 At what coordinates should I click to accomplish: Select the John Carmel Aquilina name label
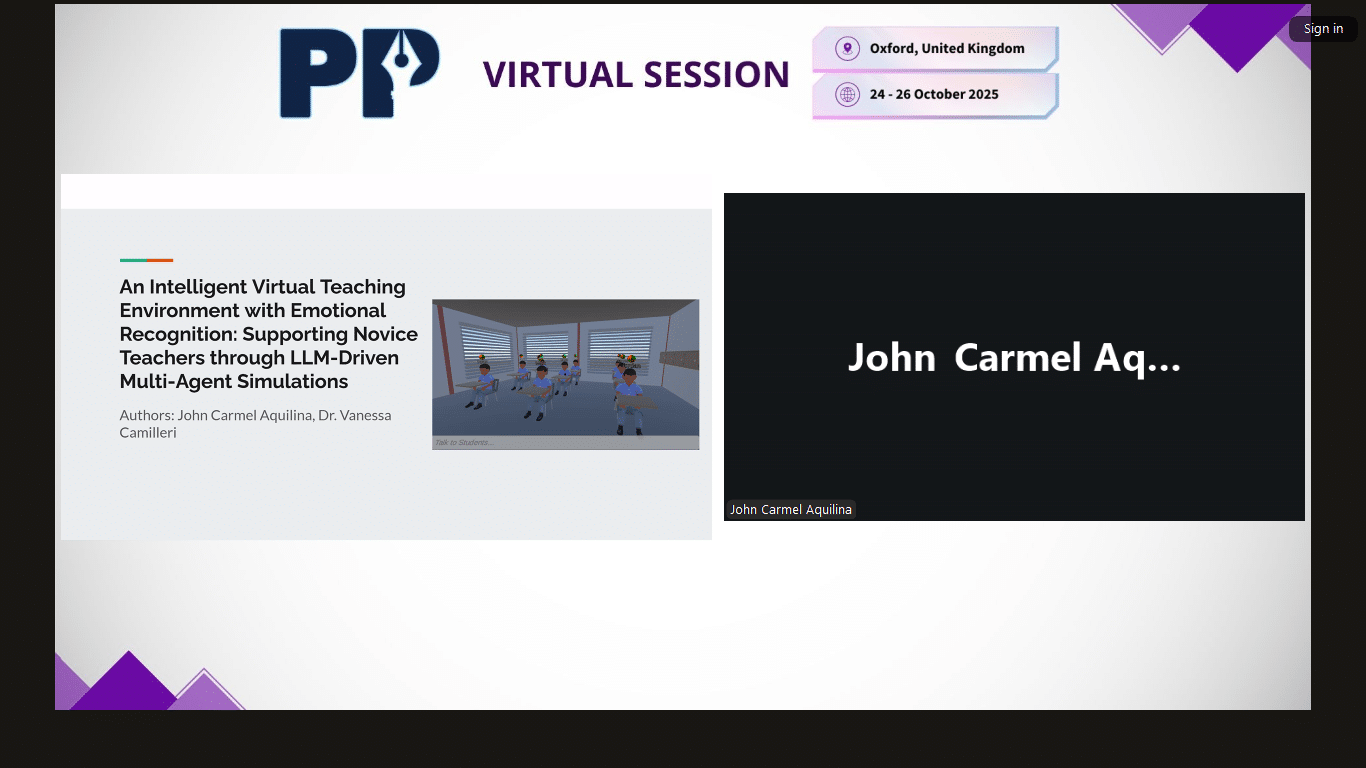[x=790, y=510]
